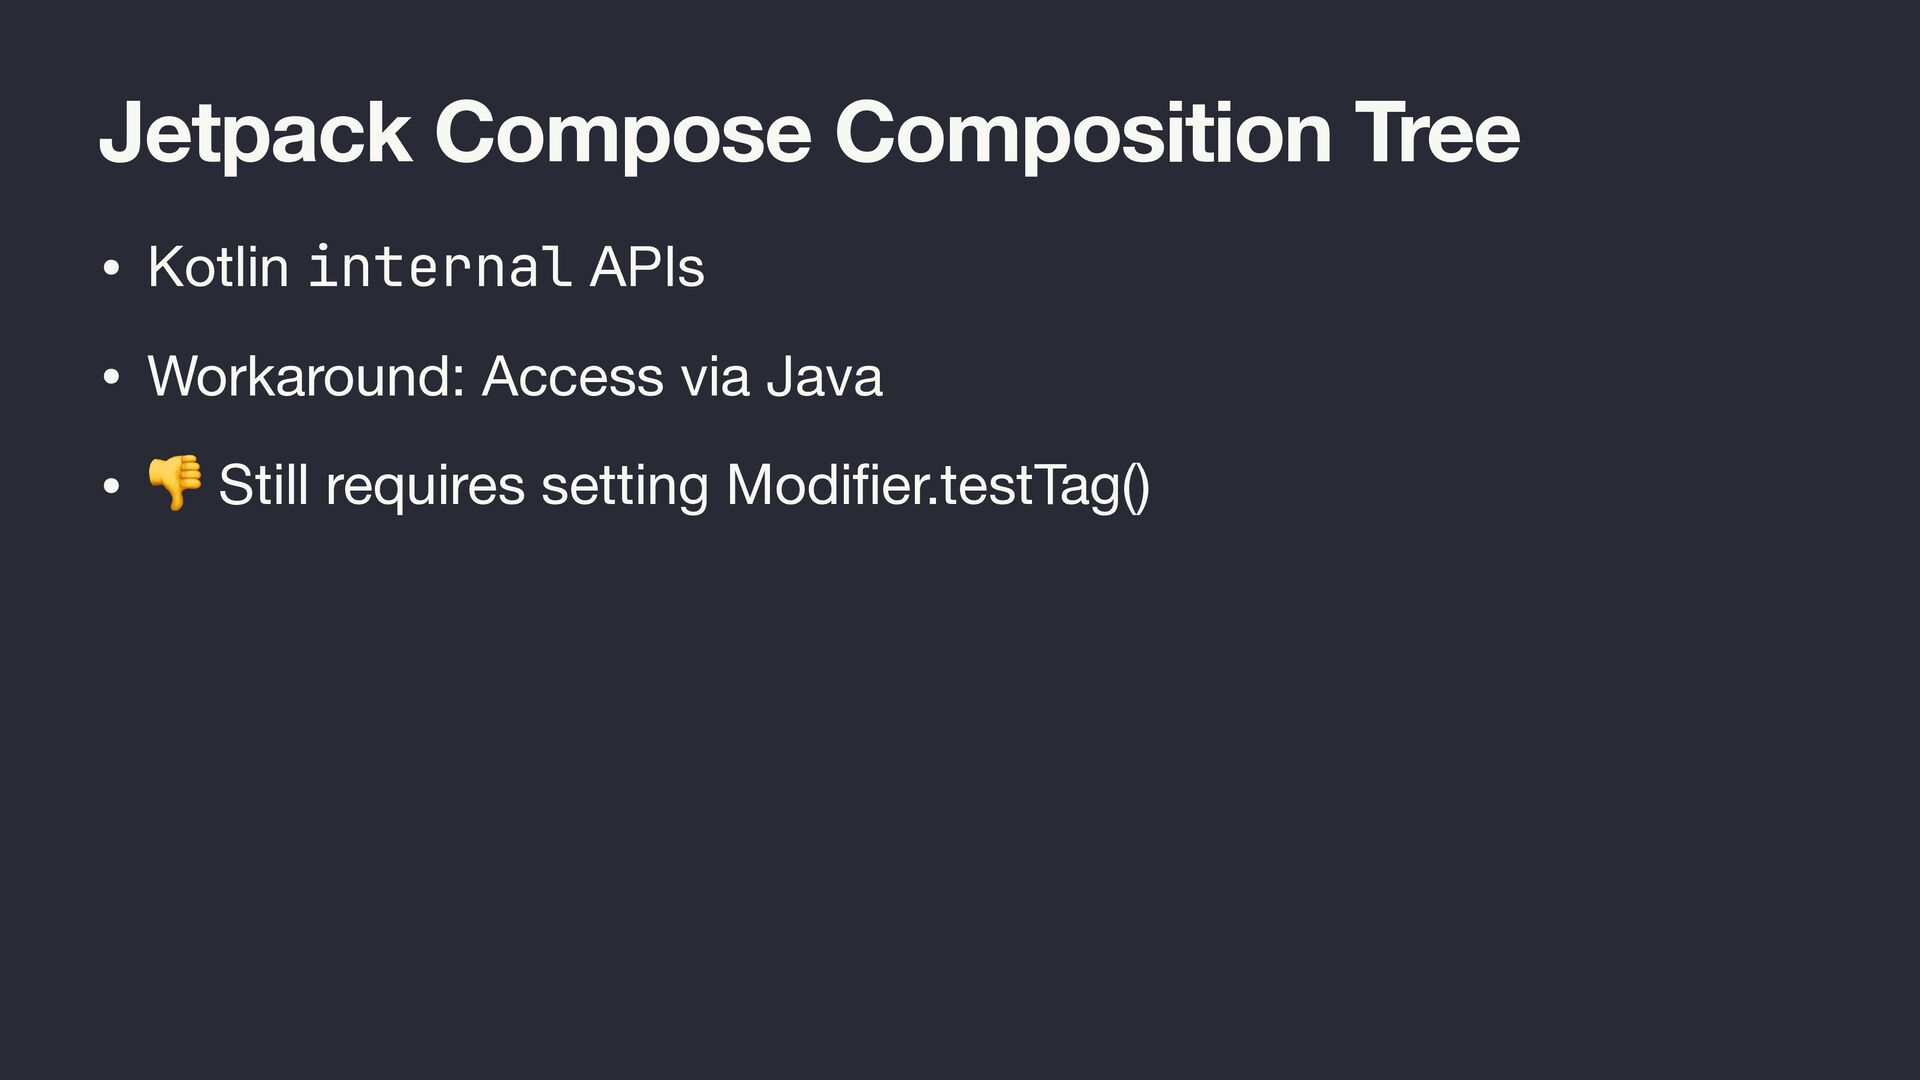Click the "Modifier.testTag()" text

pos(938,485)
